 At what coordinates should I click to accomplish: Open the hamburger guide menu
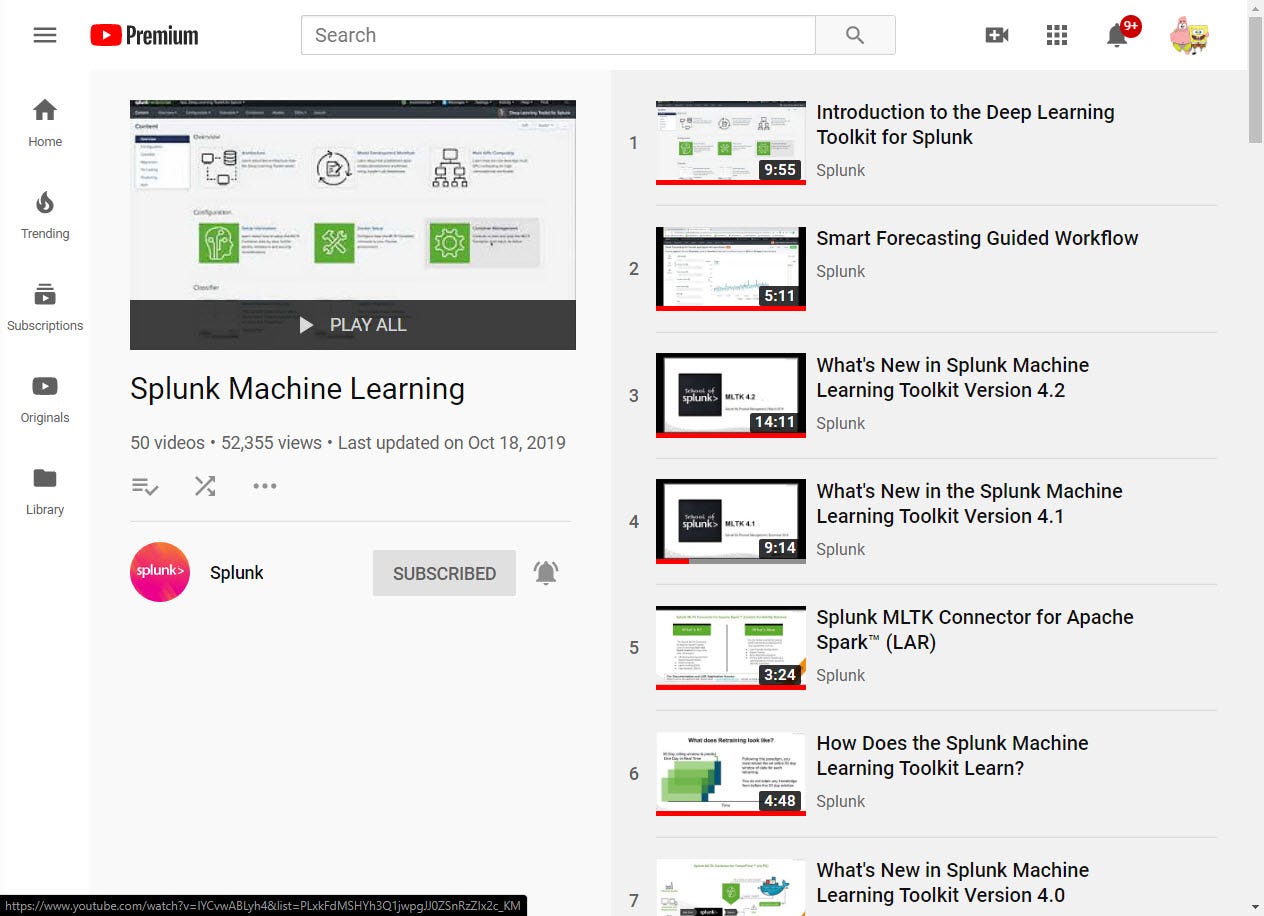[45, 35]
